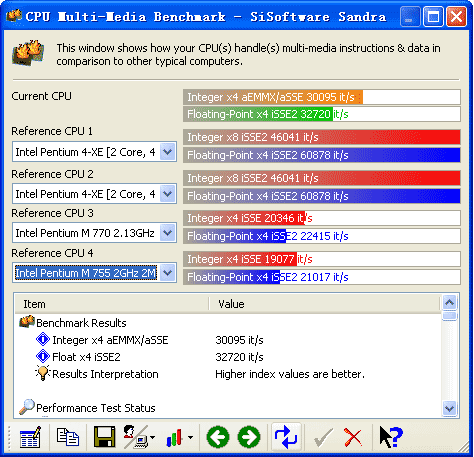Screen dimensions: 474x457
Task: Open Reference CPU 1 dropdown arrow
Action: [167, 152]
